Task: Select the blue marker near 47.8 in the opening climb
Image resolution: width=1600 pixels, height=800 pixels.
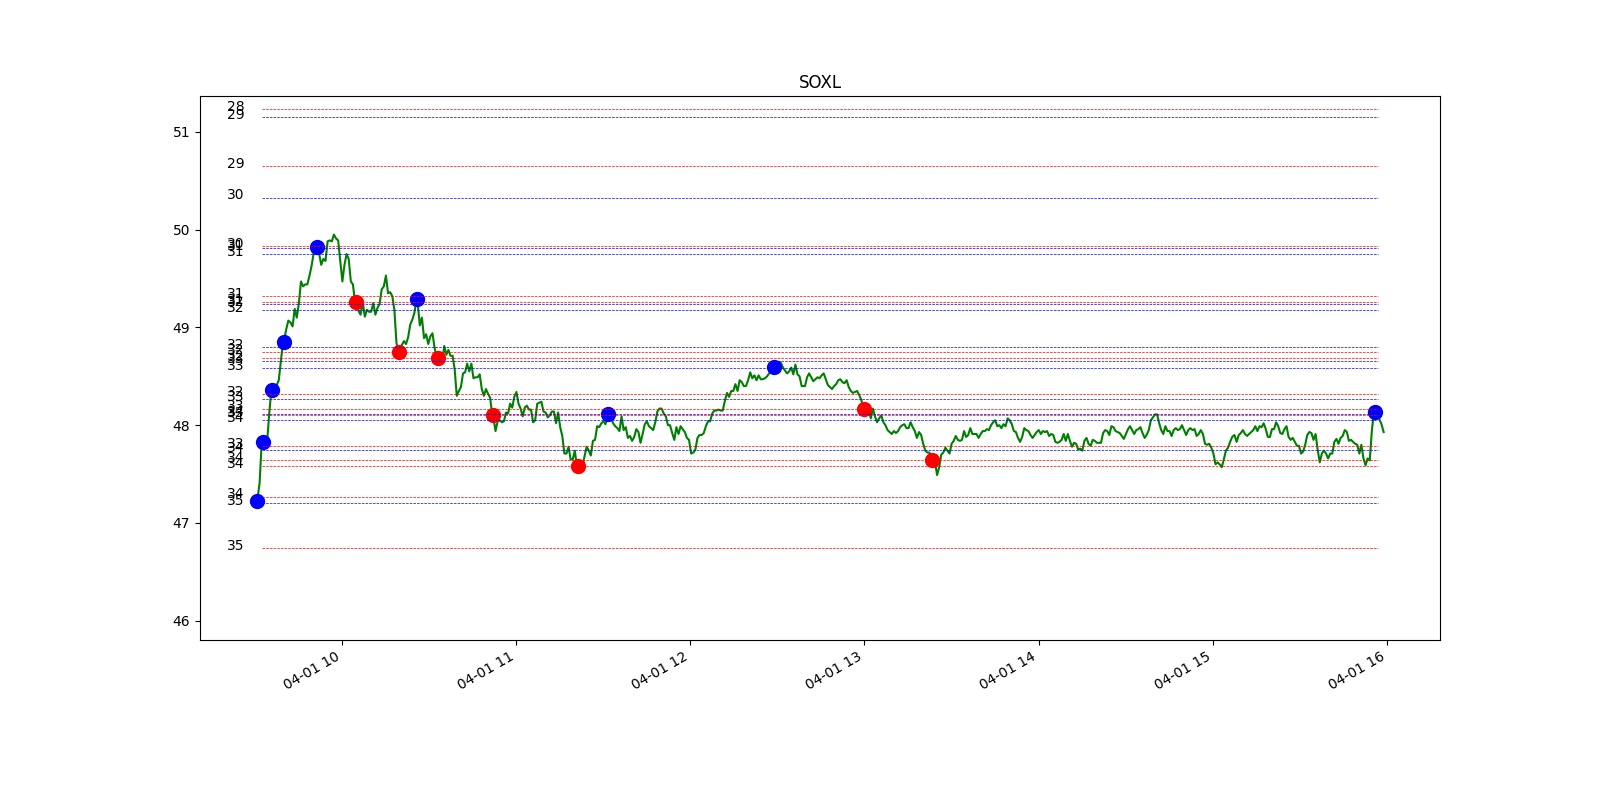Action: coord(263,442)
